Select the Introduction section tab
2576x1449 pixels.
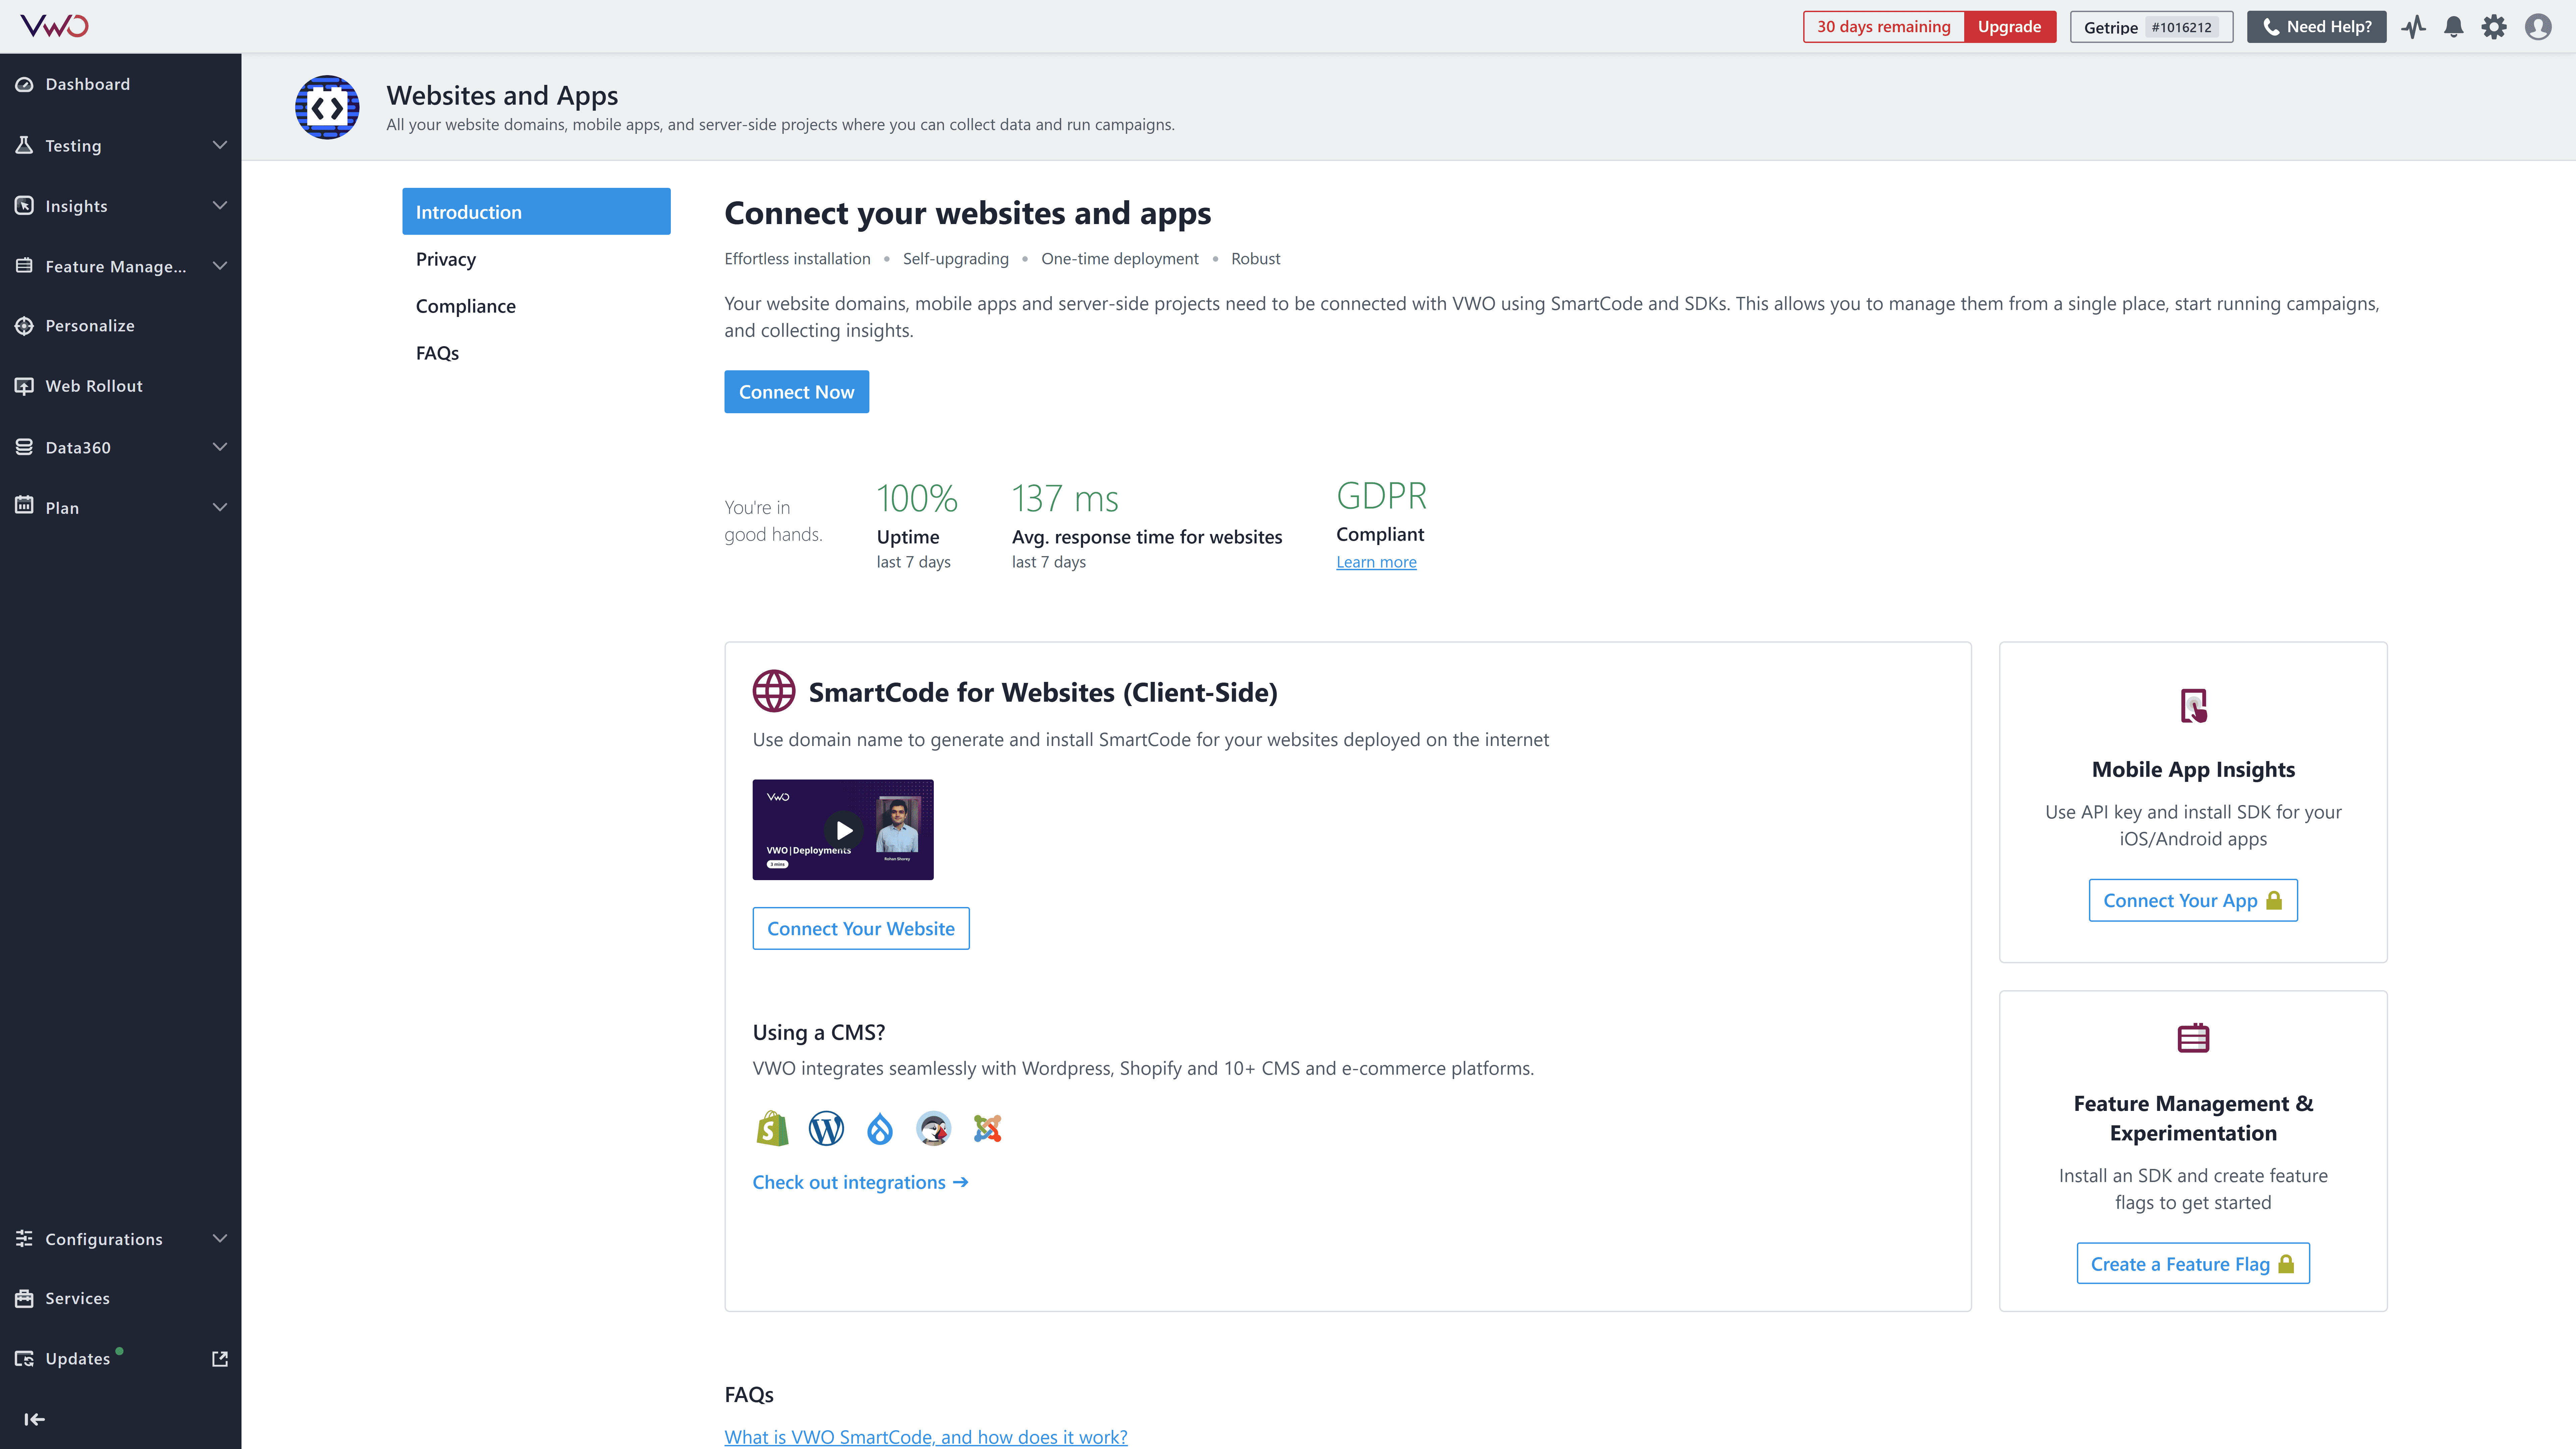(536, 211)
